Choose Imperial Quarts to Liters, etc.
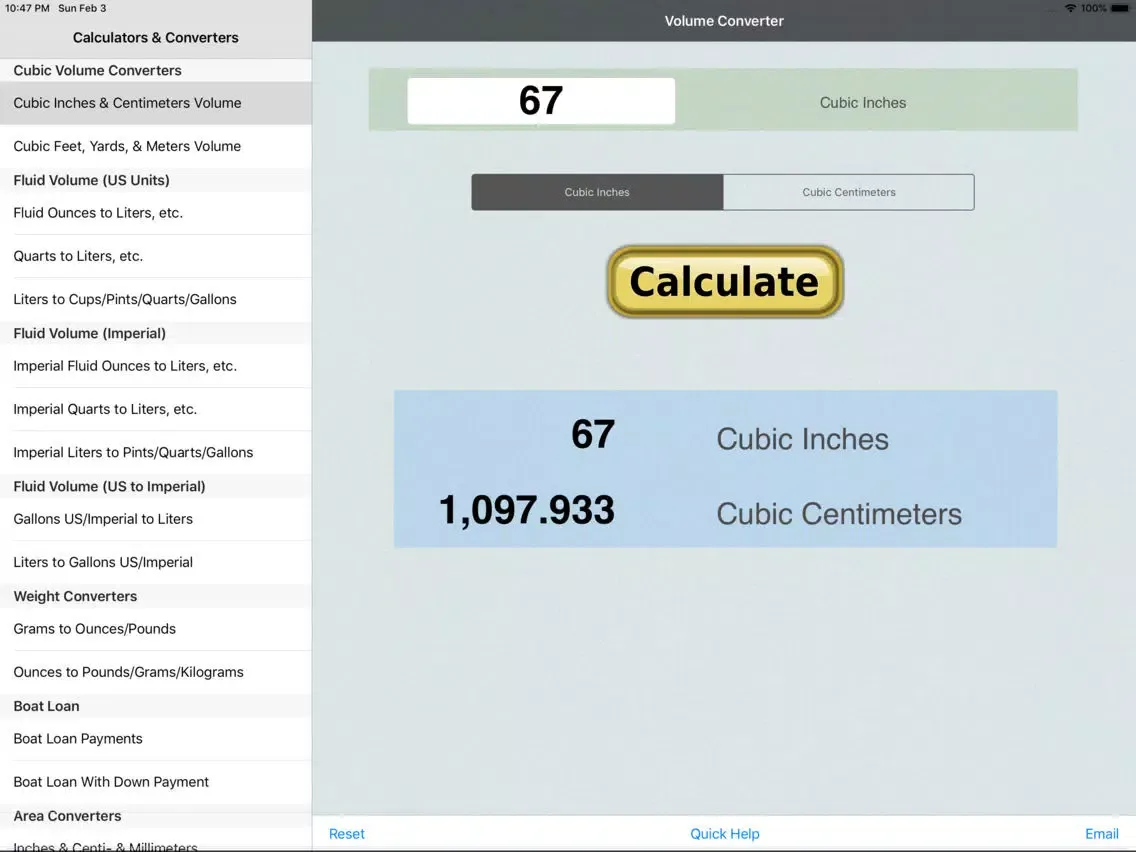The image size is (1136, 852). click(156, 409)
